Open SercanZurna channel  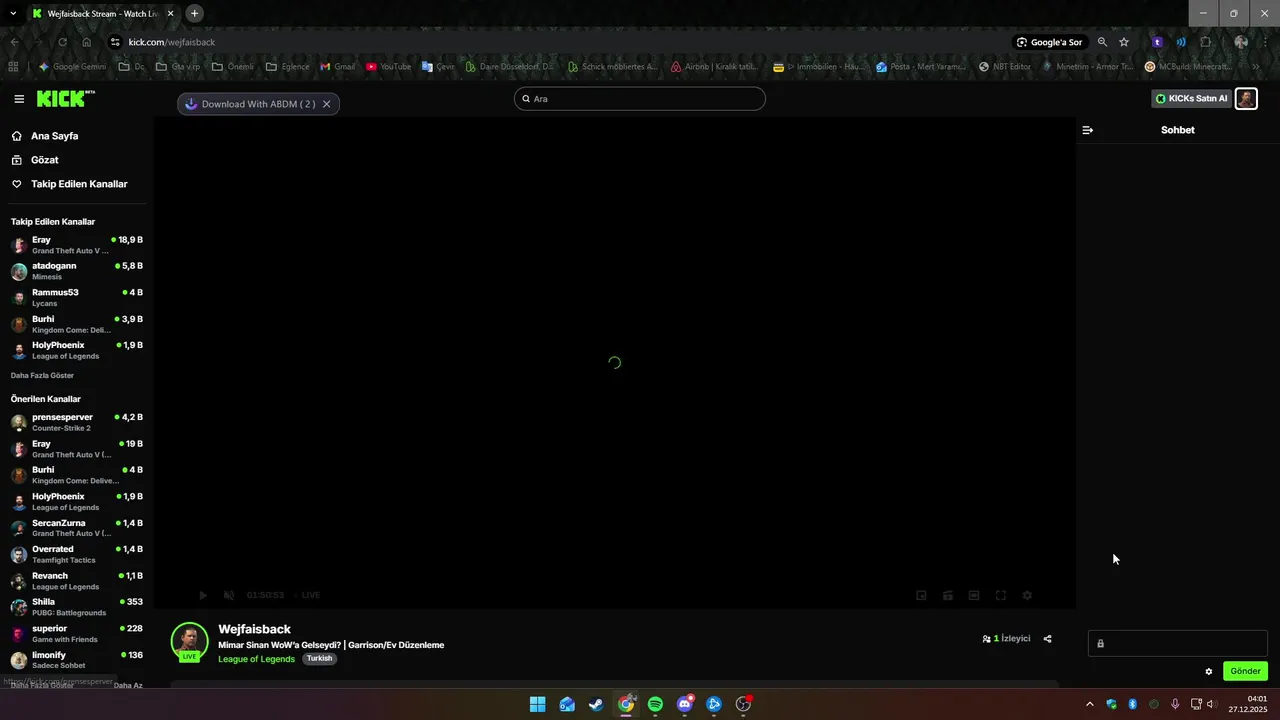pyautogui.click(x=77, y=528)
